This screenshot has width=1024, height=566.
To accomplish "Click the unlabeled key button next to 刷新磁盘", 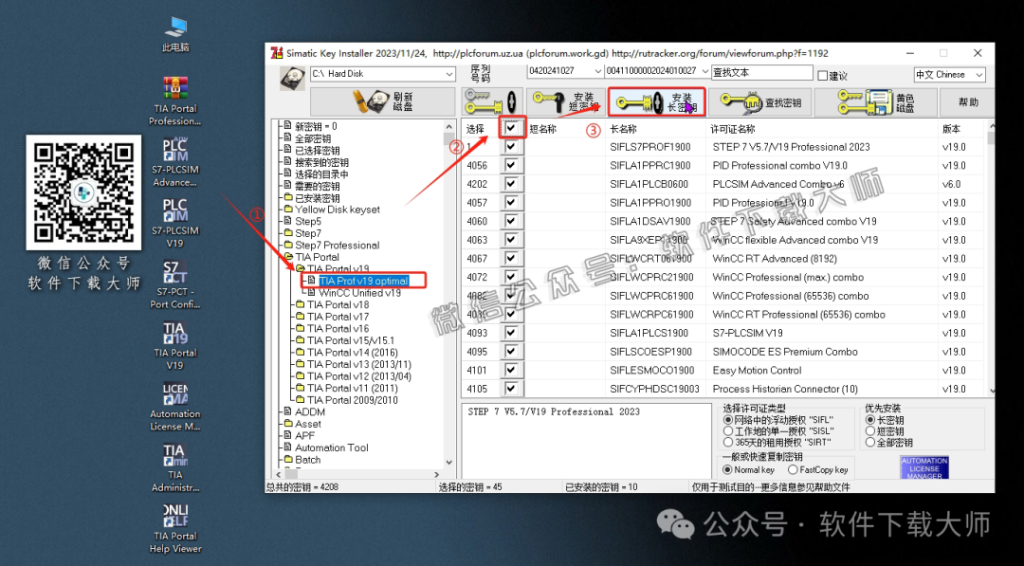I will [492, 102].
